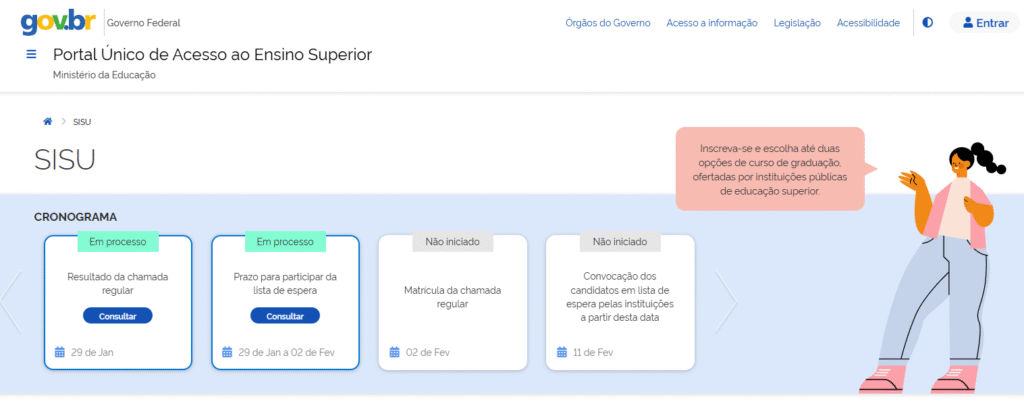Screen dimensions: 1024x412
Task: Open the Acessibilidade link
Action: pyautogui.click(x=868, y=23)
